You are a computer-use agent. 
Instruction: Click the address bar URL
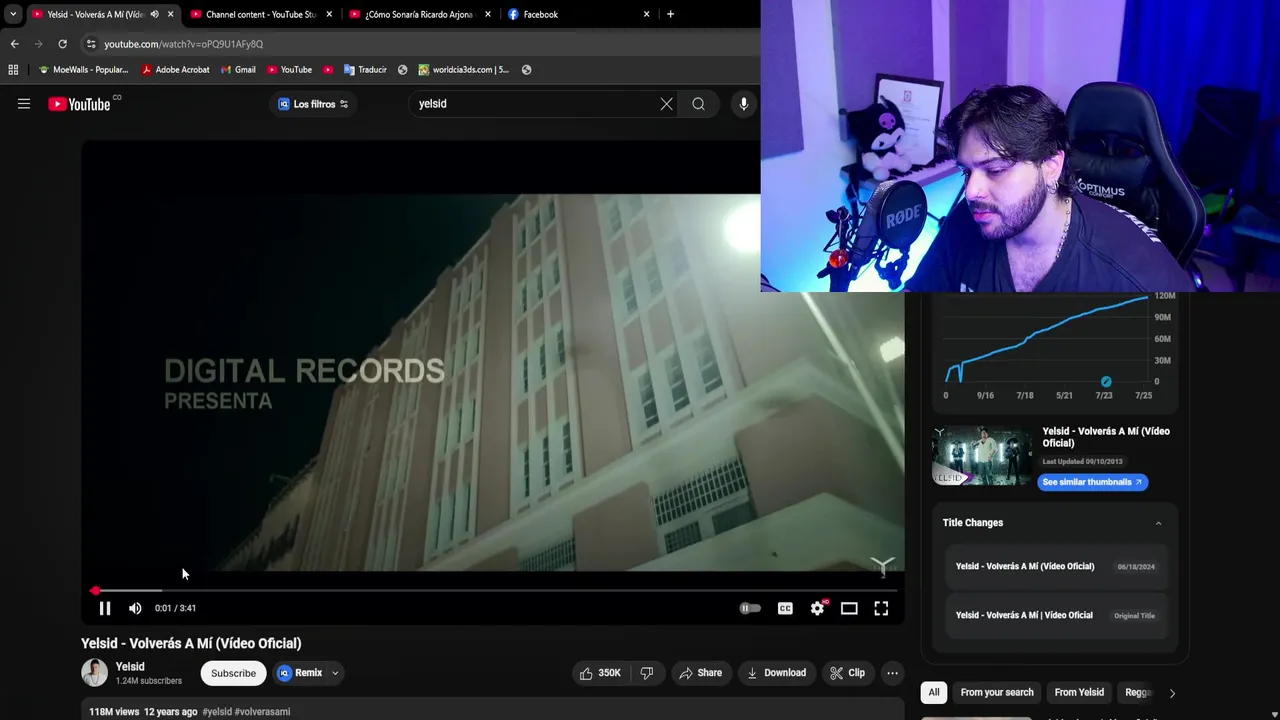[x=184, y=44]
